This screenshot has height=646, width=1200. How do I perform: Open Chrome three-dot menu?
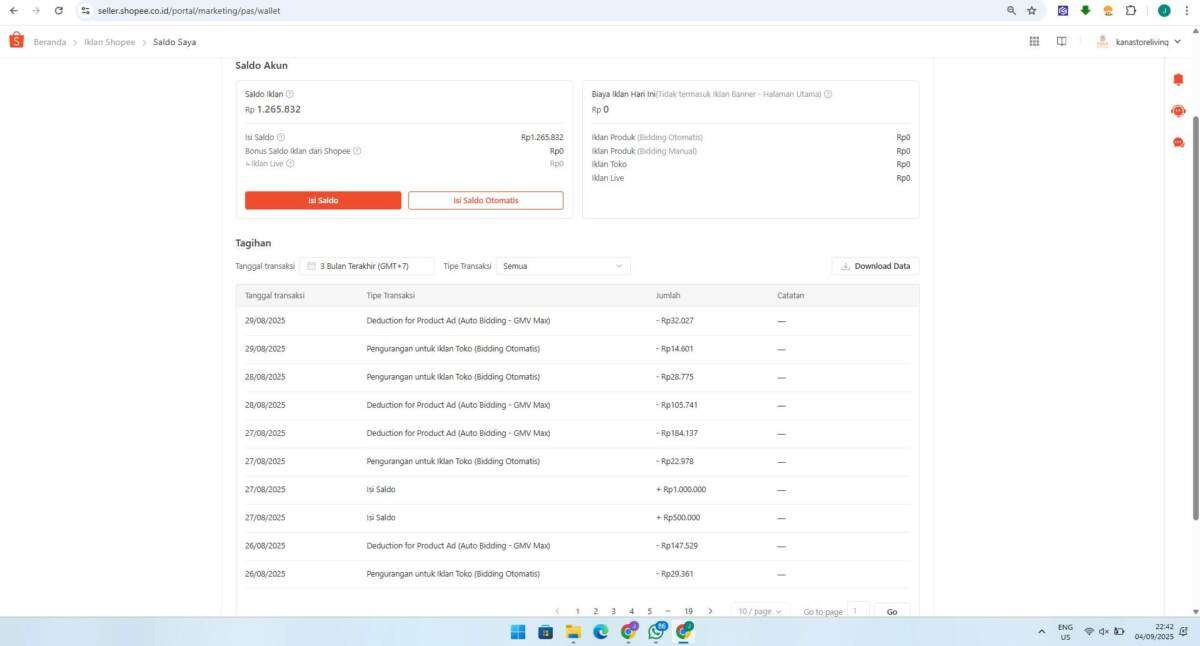click(1186, 10)
